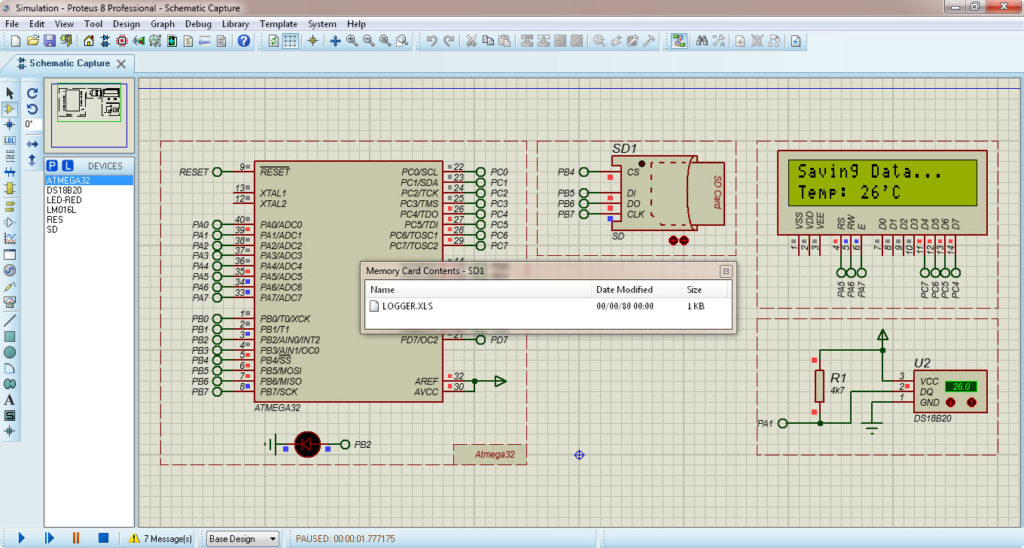Viewport: 1024px width, 548px height.
Task: Open Base Design variant dropdown
Action: [242, 538]
